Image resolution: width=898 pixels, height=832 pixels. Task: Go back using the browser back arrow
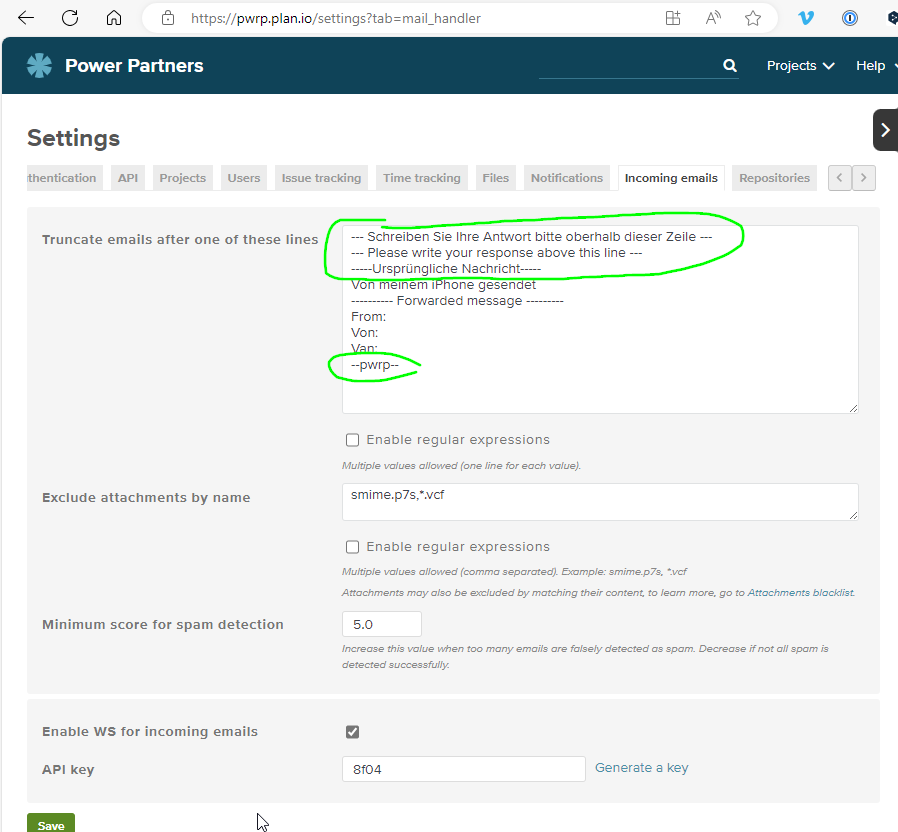[x=26, y=18]
